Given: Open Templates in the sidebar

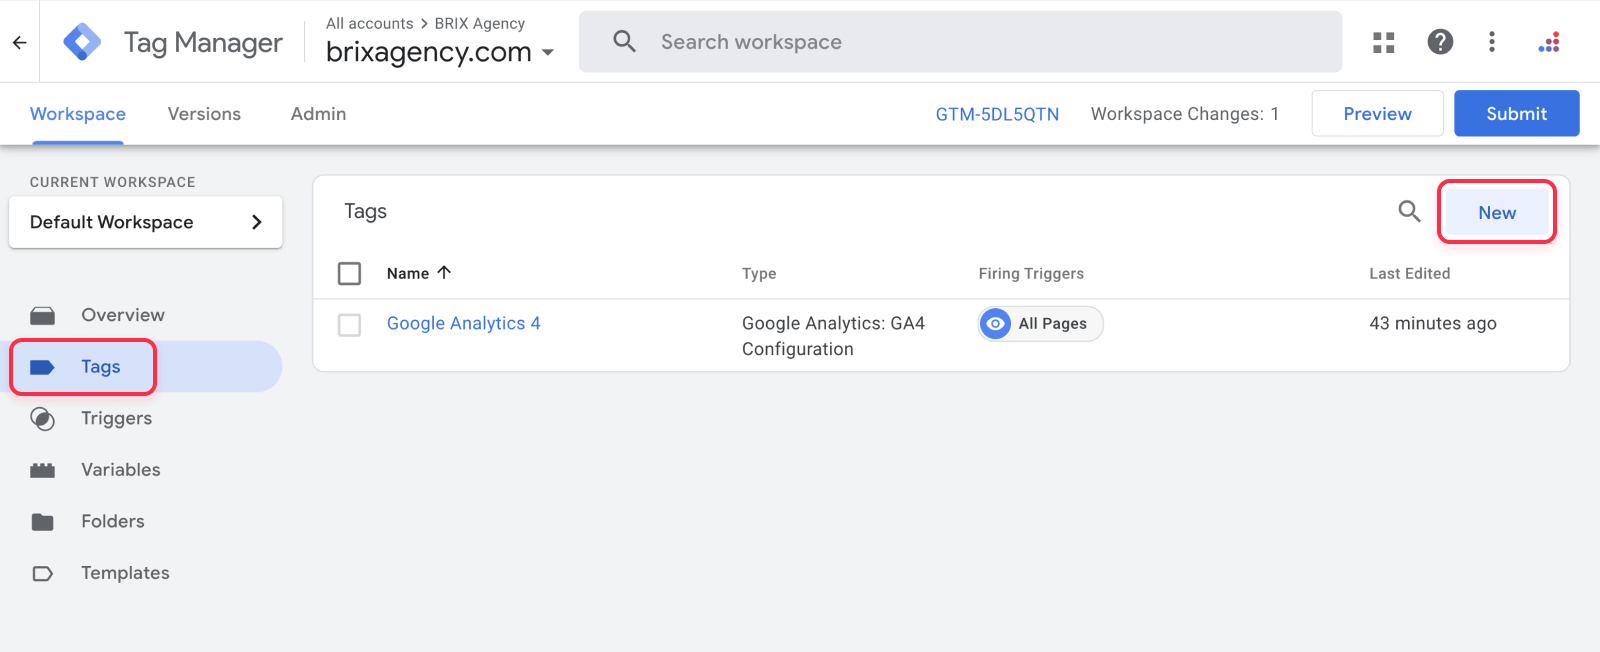Looking at the screenshot, I should (125, 573).
